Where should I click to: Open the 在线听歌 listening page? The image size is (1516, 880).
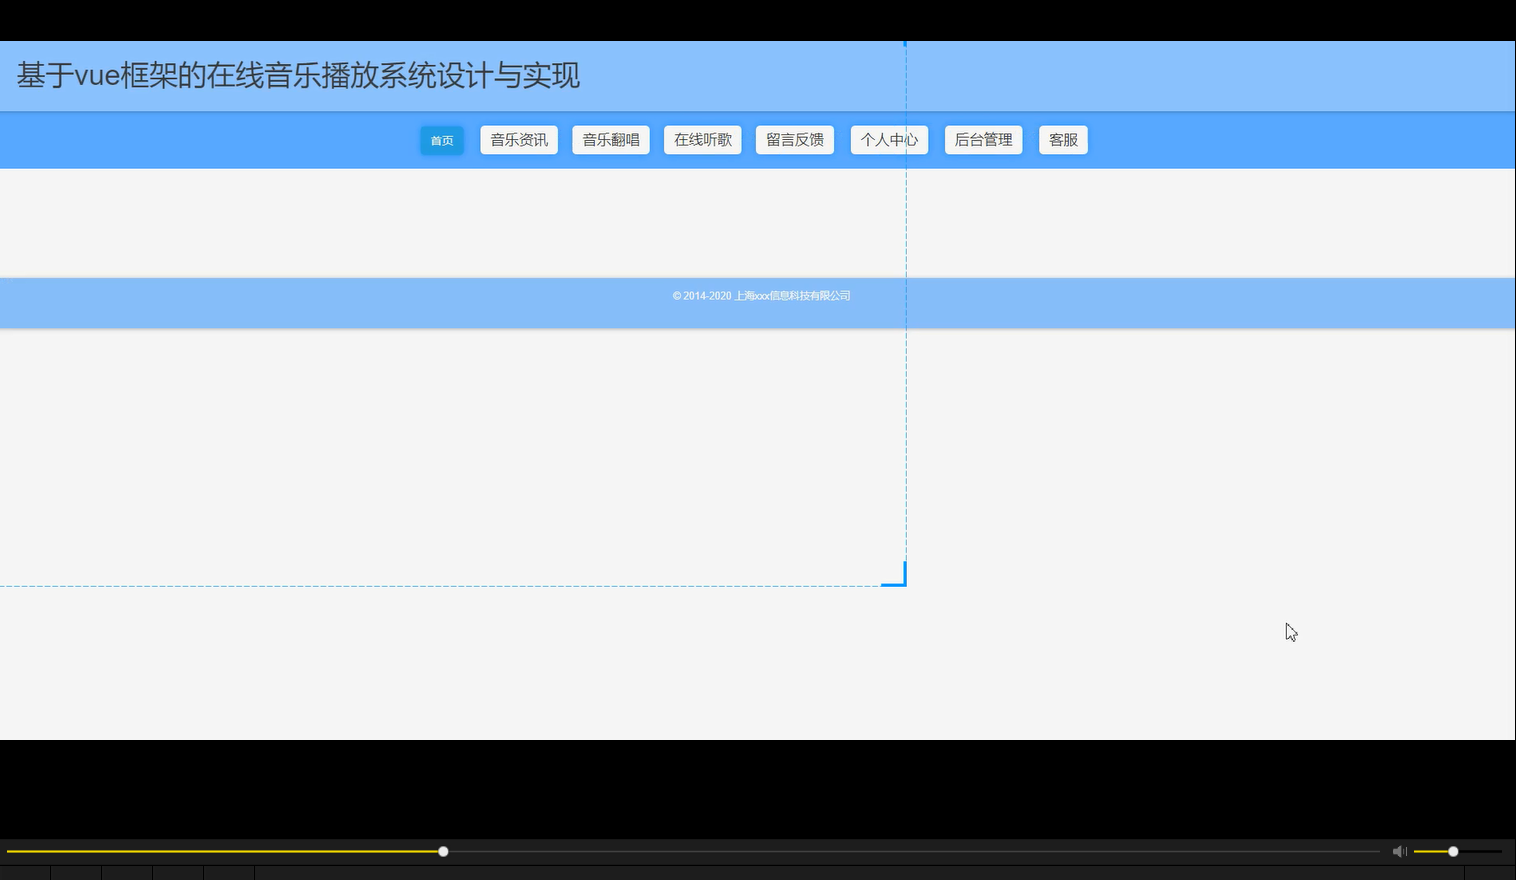(x=702, y=139)
